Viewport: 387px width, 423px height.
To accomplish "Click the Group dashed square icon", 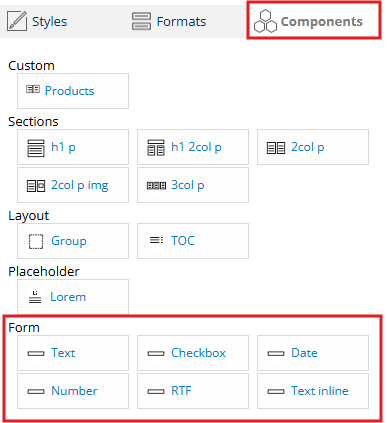I will pyautogui.click(x=36, y=242).
